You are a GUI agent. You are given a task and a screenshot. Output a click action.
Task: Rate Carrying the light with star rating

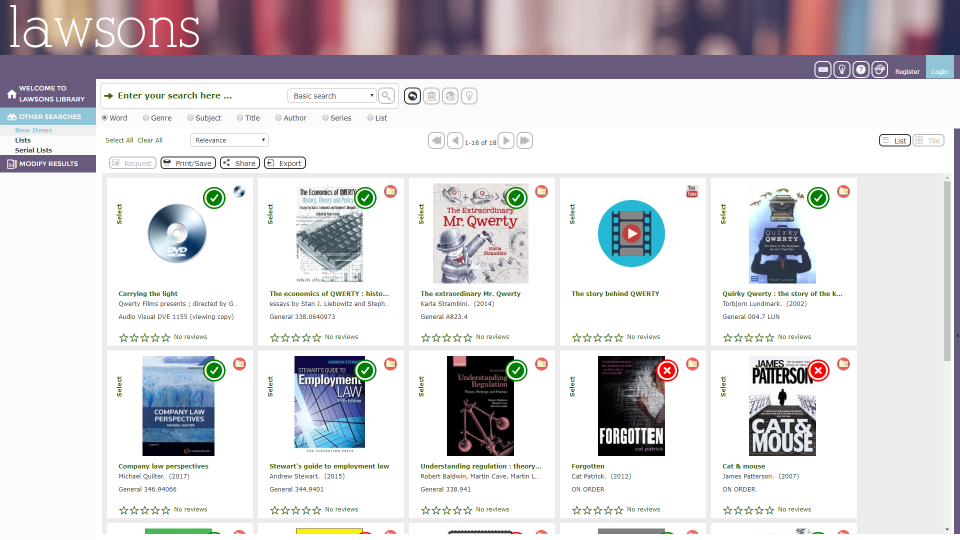[144, 337]
